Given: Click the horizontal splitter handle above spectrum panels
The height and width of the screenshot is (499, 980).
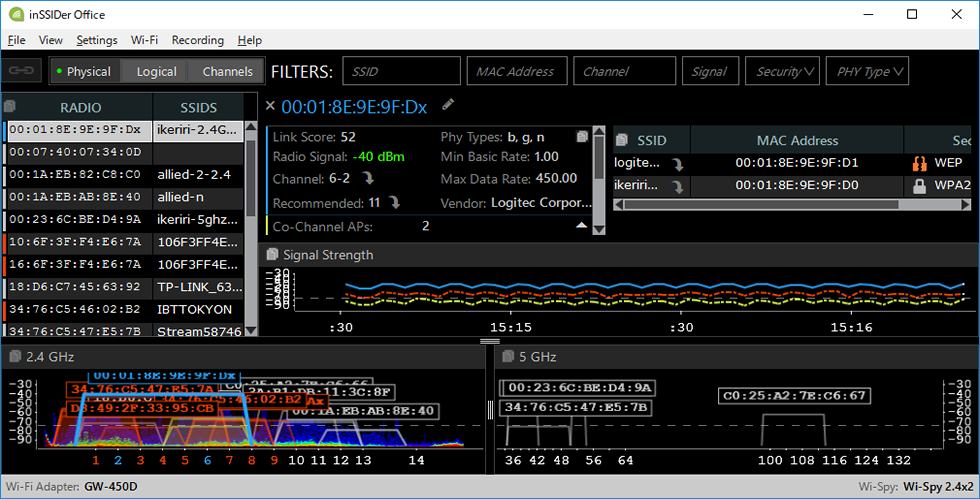Looking at the screenshot, I should pos(490,341).
